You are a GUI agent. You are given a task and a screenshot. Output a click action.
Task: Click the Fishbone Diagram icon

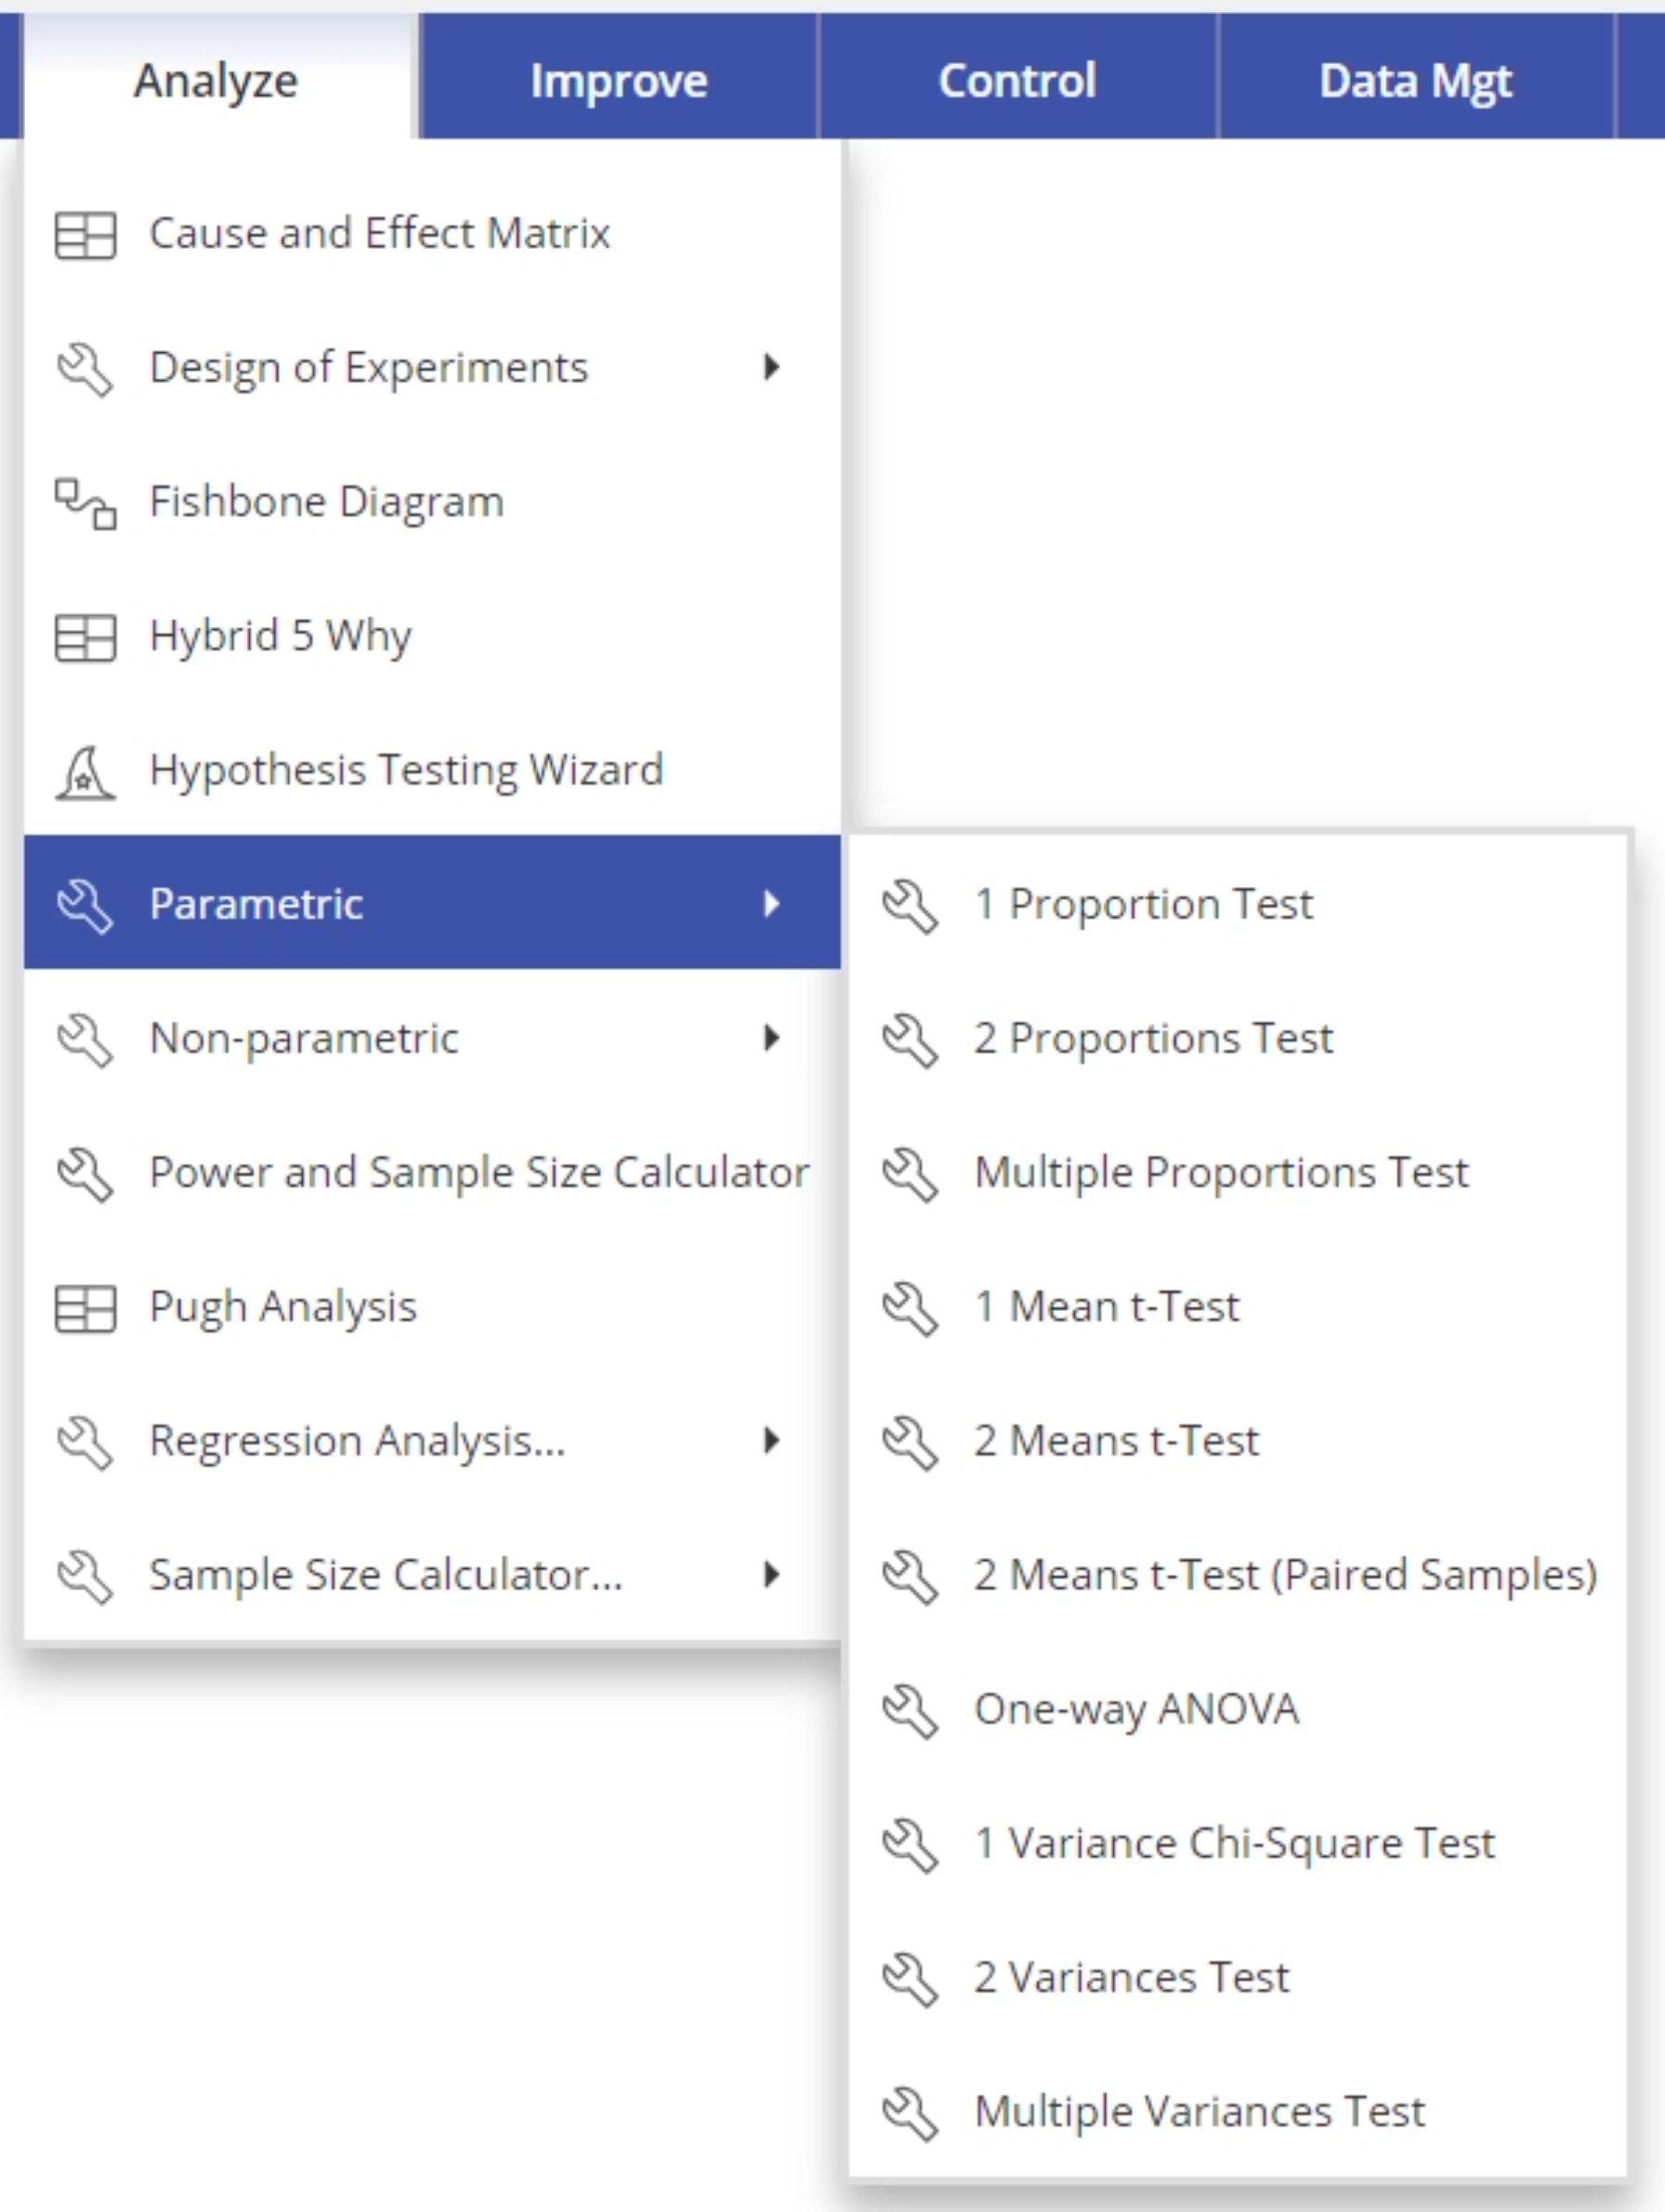tap(85, 503)
